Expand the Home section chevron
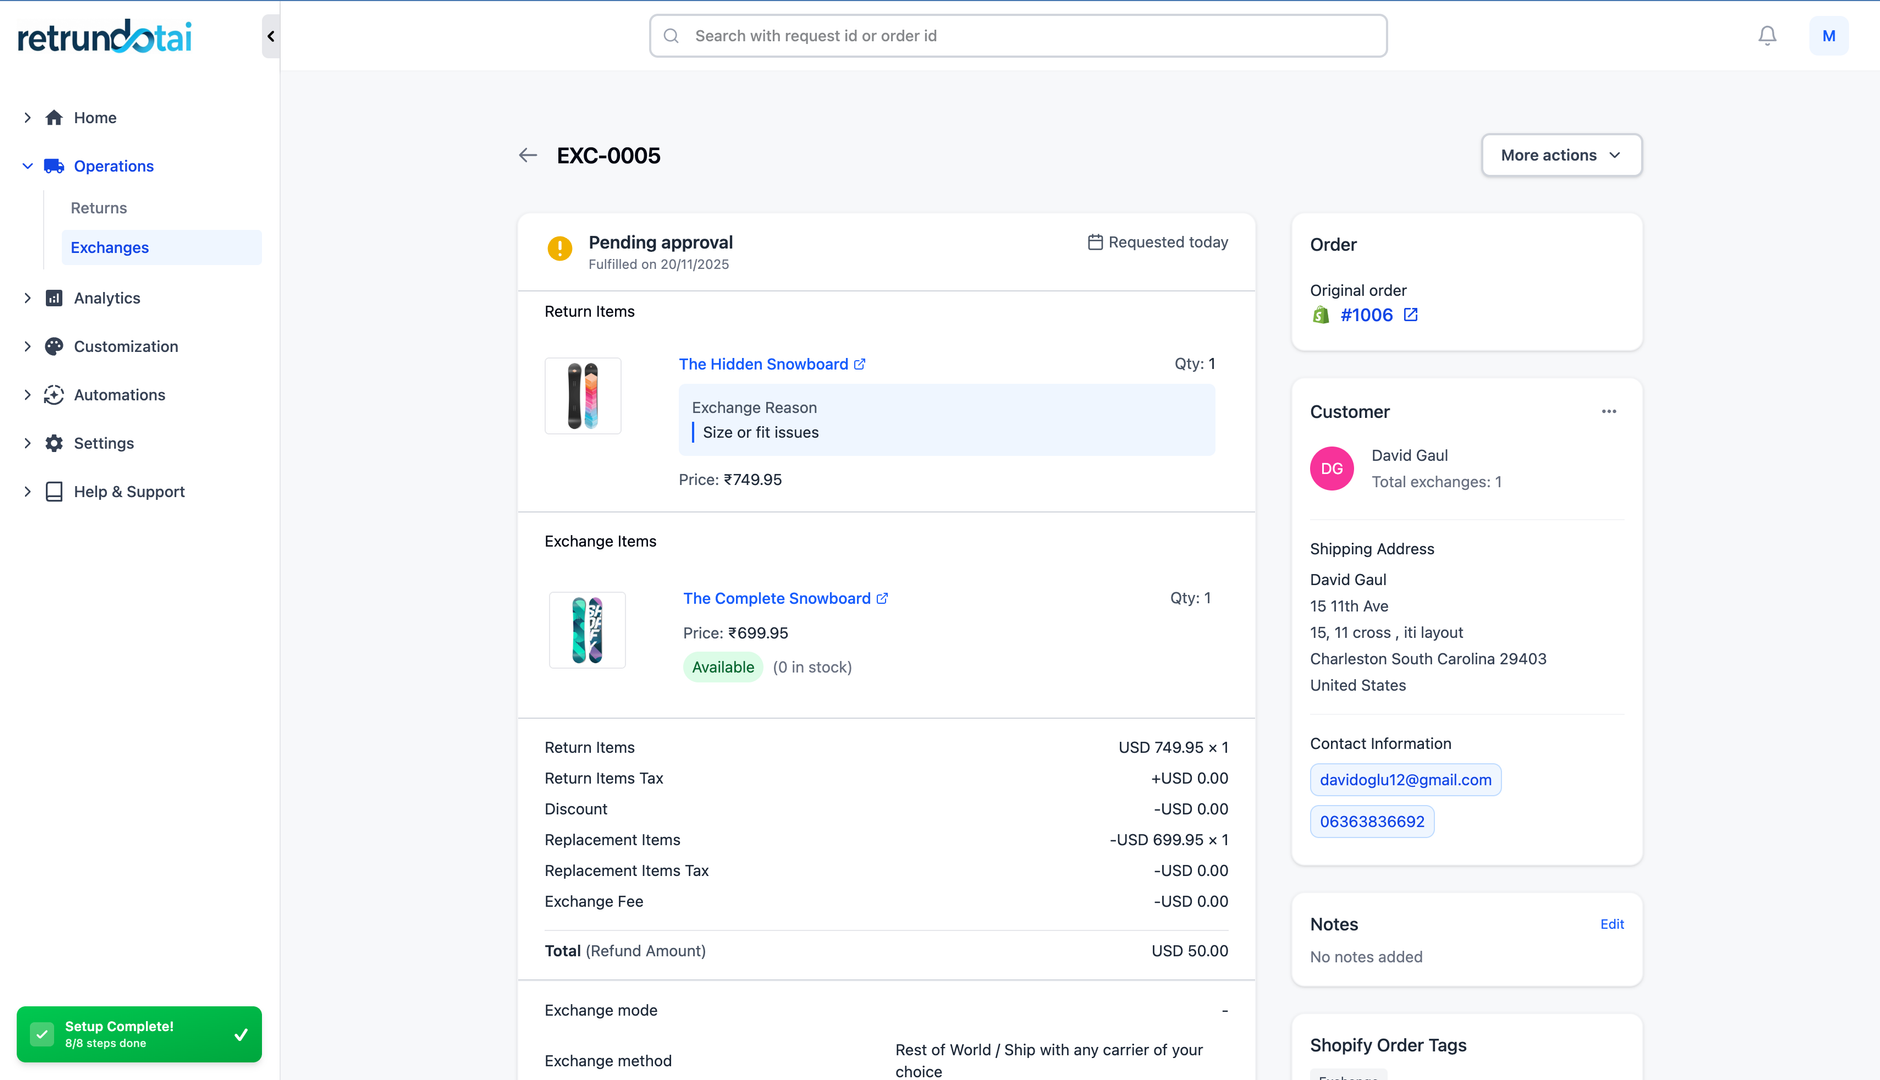The width and height of the screenshot is (1880, 1080). click(27, 118)
